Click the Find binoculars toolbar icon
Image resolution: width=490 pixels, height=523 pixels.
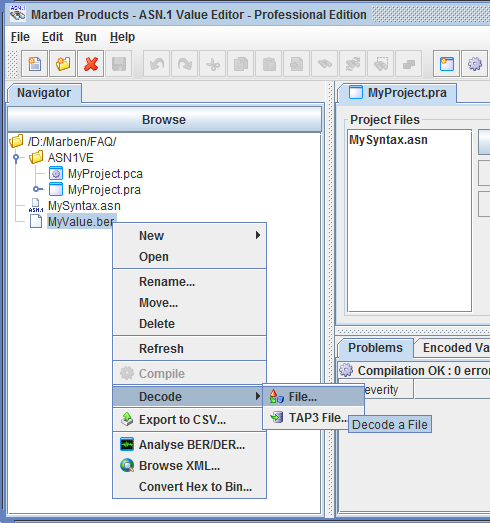325,64
